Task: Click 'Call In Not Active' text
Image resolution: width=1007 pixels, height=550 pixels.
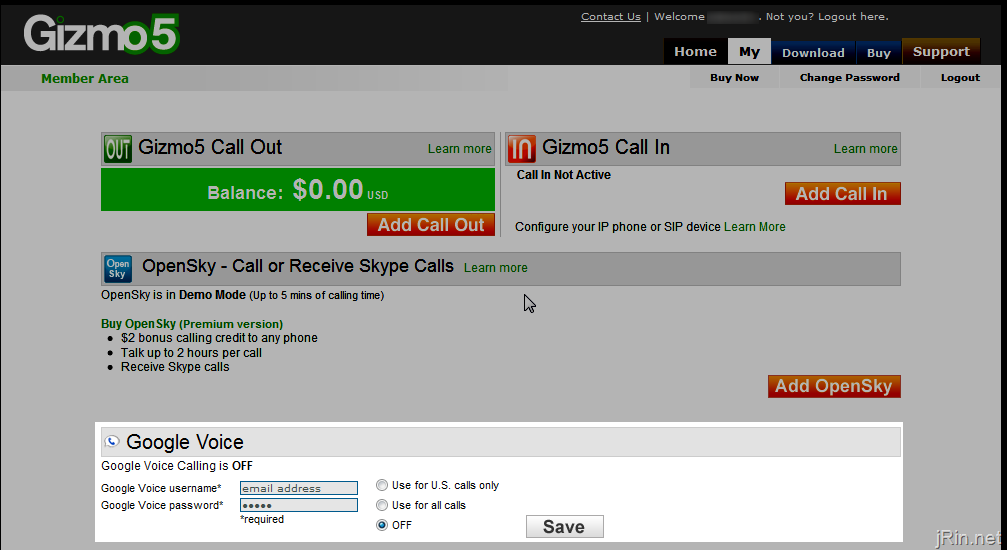Action: 564,175
